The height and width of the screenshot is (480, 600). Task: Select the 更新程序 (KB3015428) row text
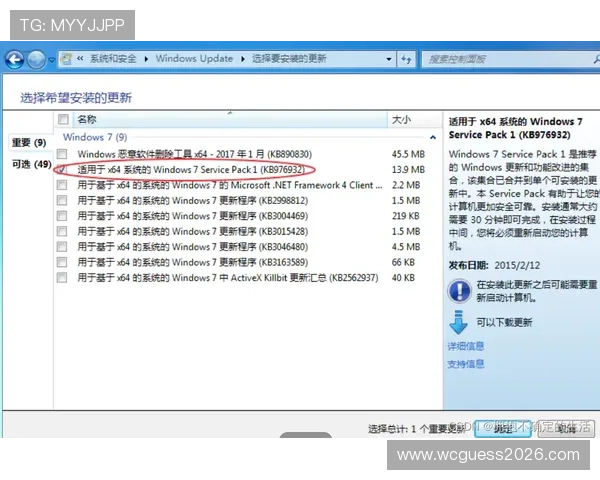pos(192,231)
